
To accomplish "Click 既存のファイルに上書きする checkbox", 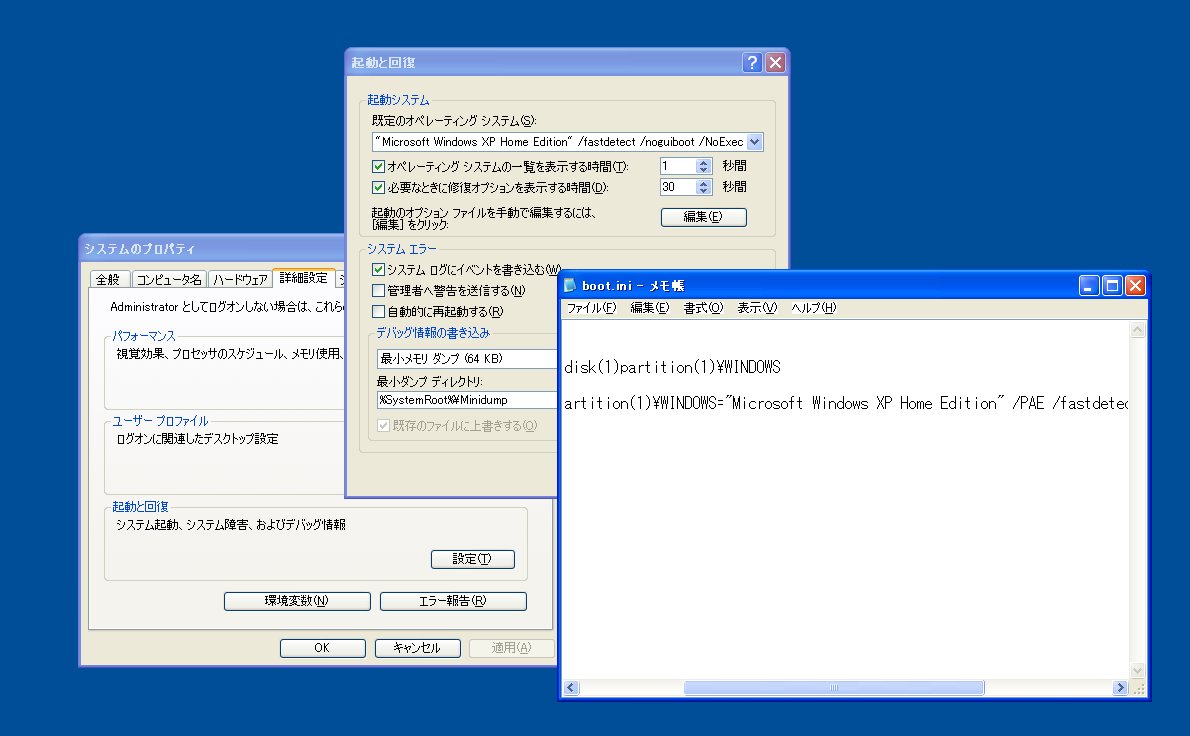I will point(383,426).
